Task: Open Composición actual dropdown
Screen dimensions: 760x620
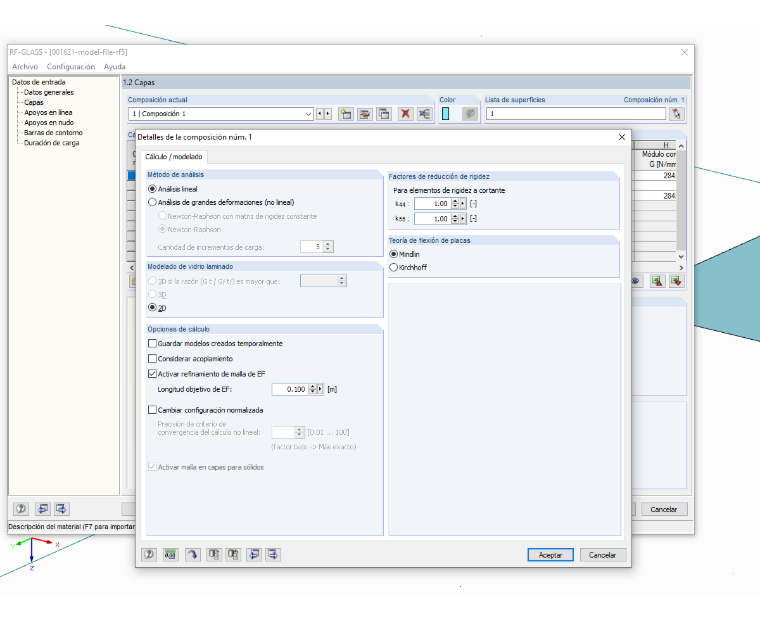Action: [x=308, y=114]
